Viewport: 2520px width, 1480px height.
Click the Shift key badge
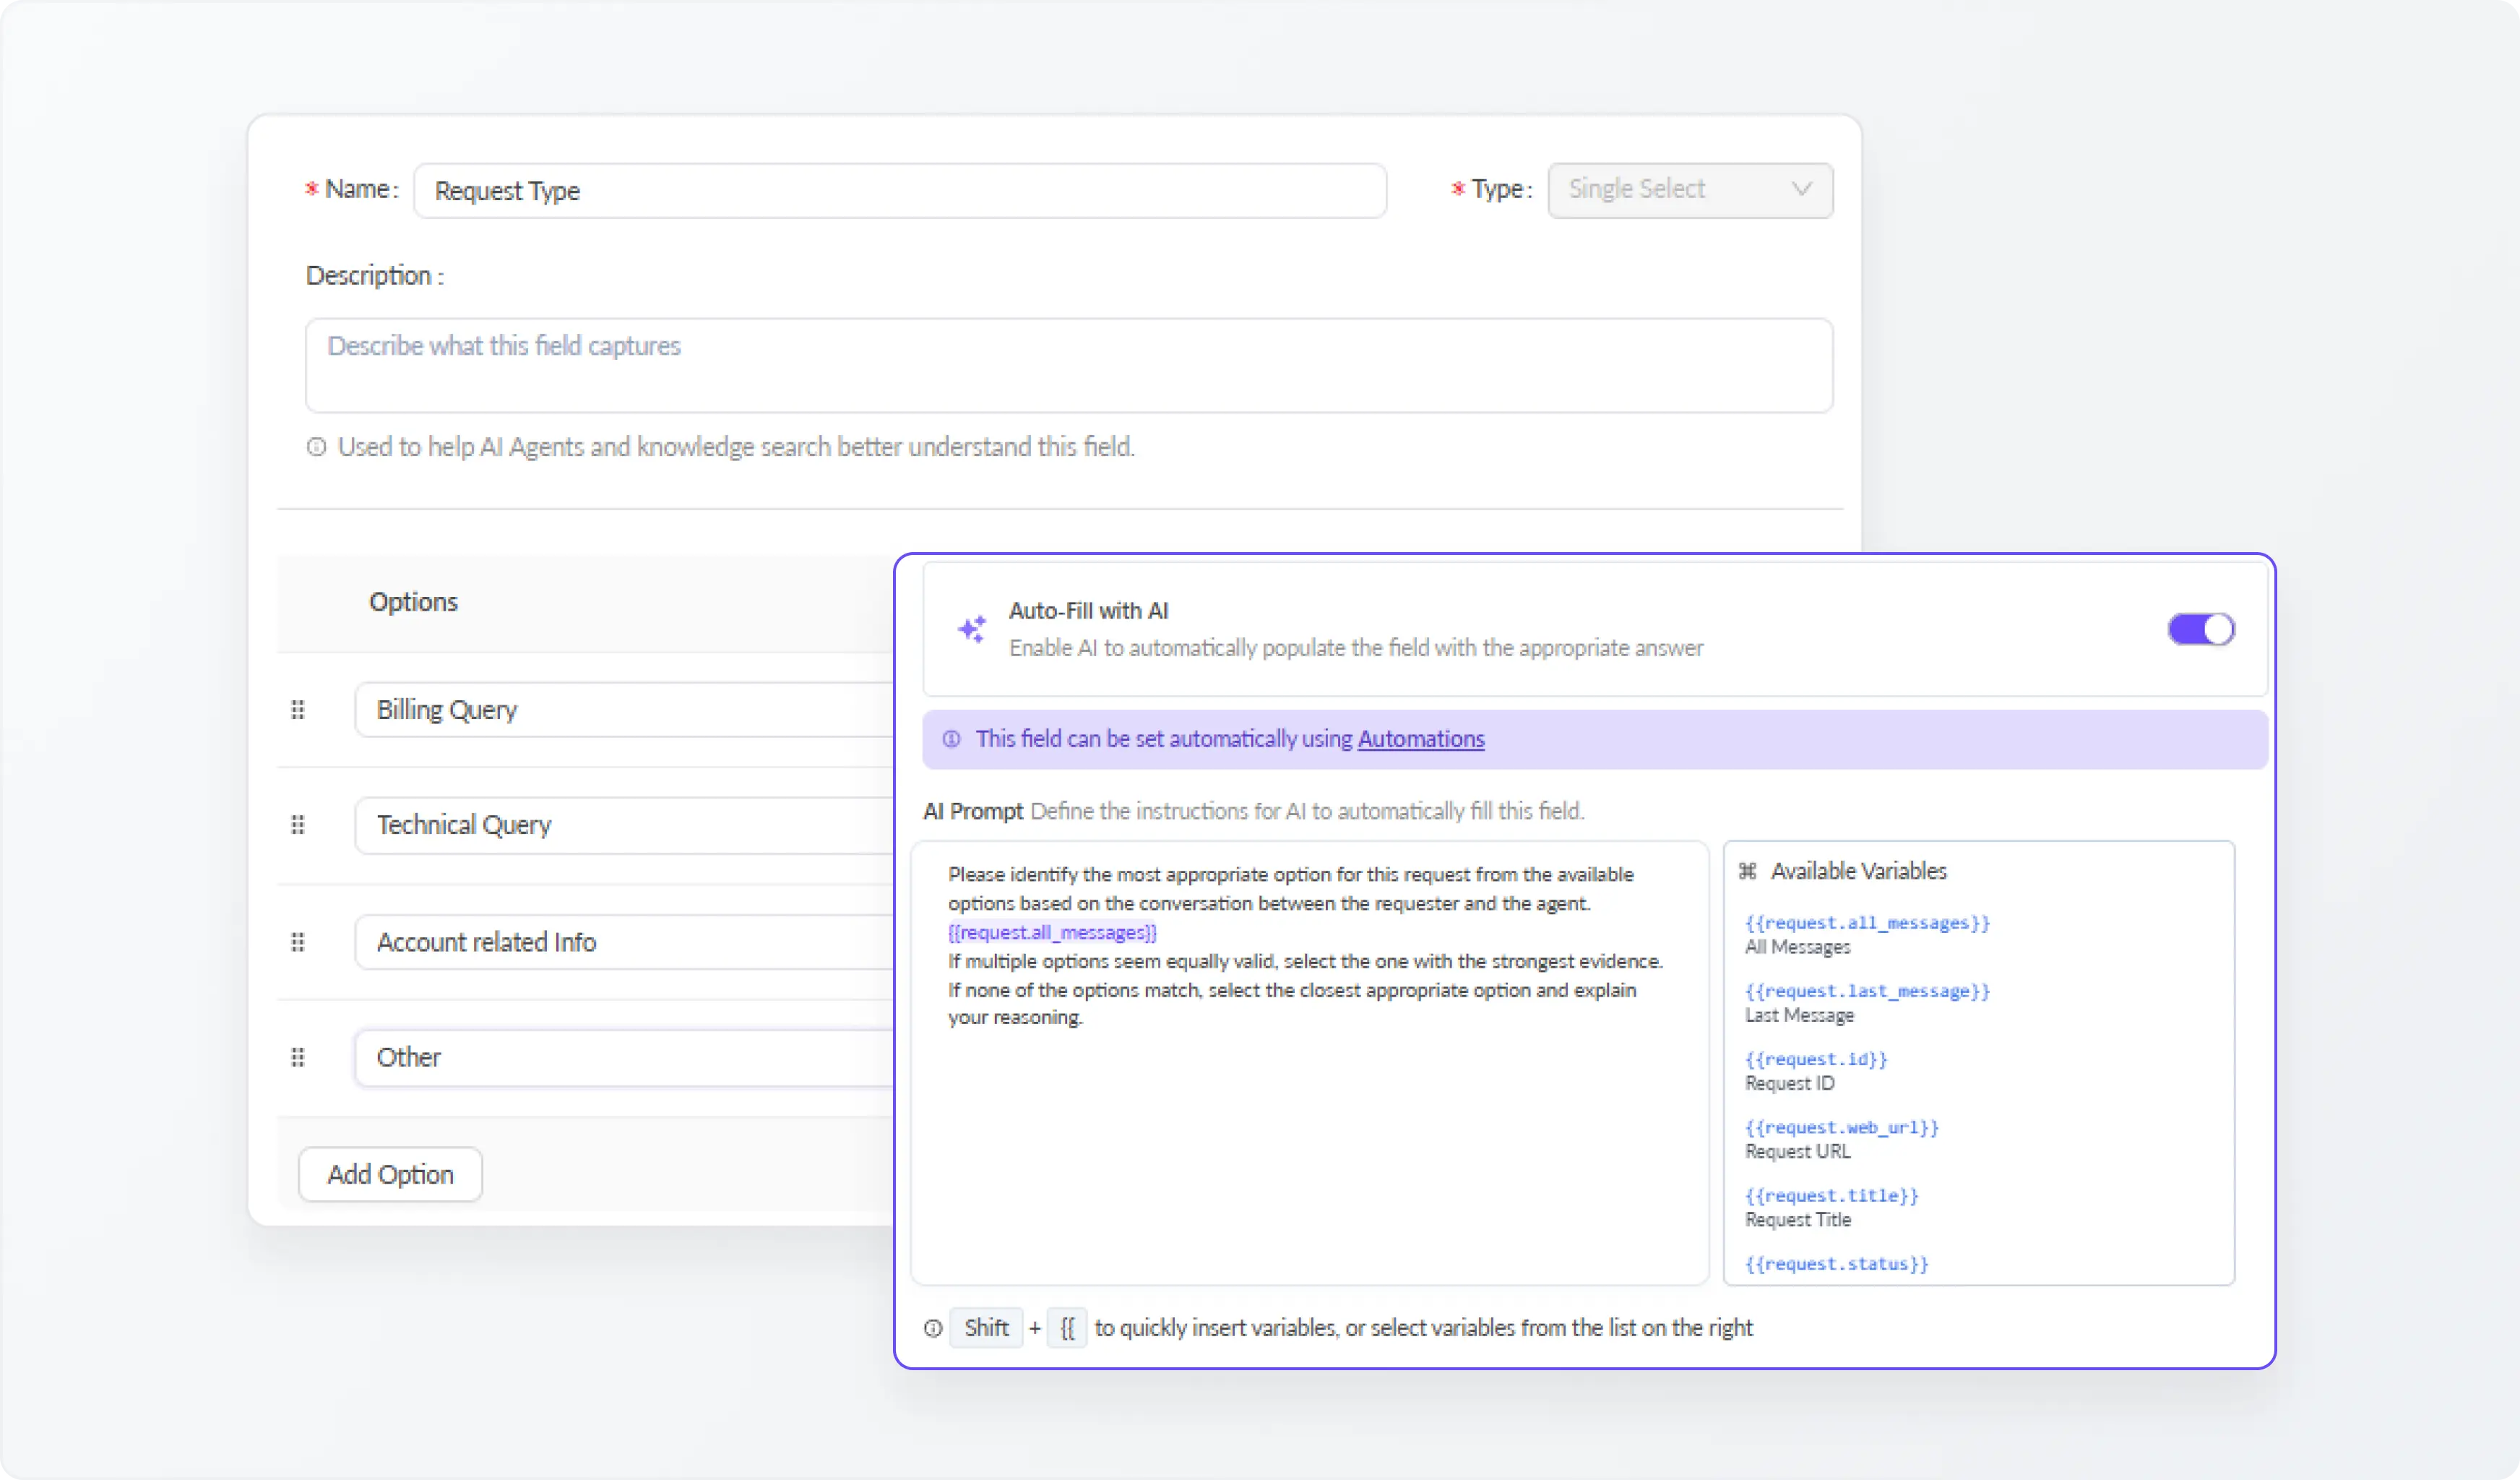coord(986,1328)
